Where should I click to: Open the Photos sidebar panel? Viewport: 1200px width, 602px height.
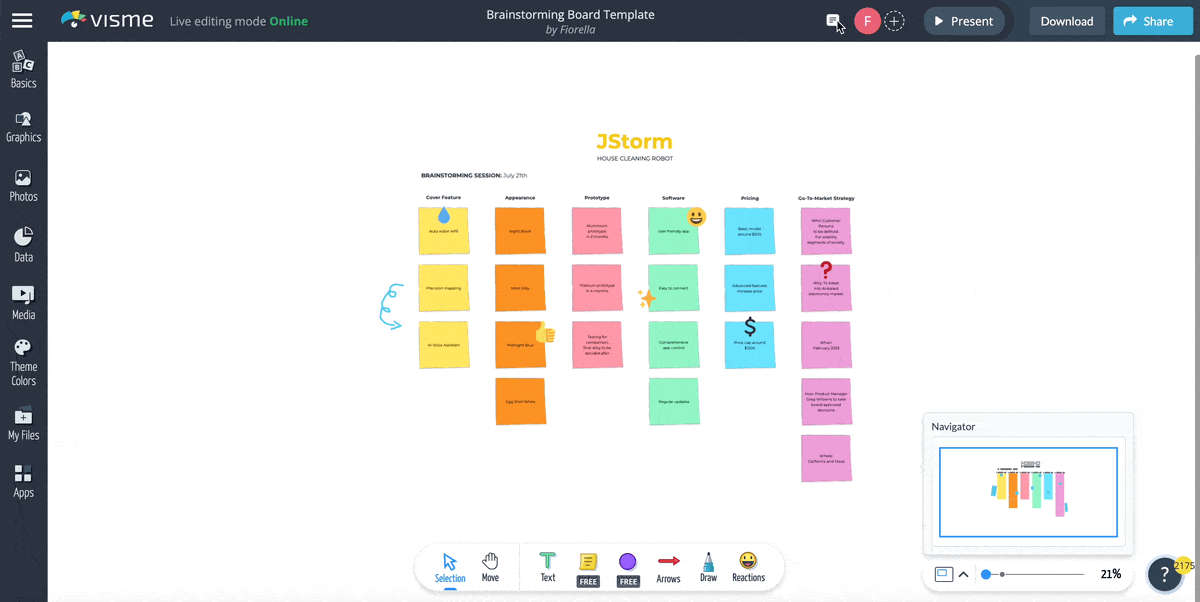click(x=23, y=185)
